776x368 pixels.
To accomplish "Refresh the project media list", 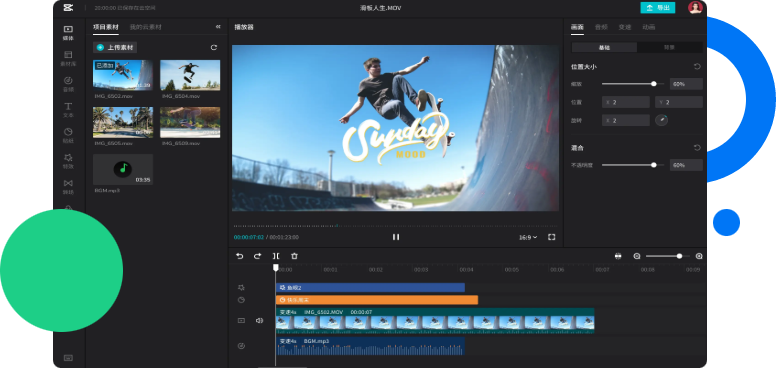I will (214, 47).
